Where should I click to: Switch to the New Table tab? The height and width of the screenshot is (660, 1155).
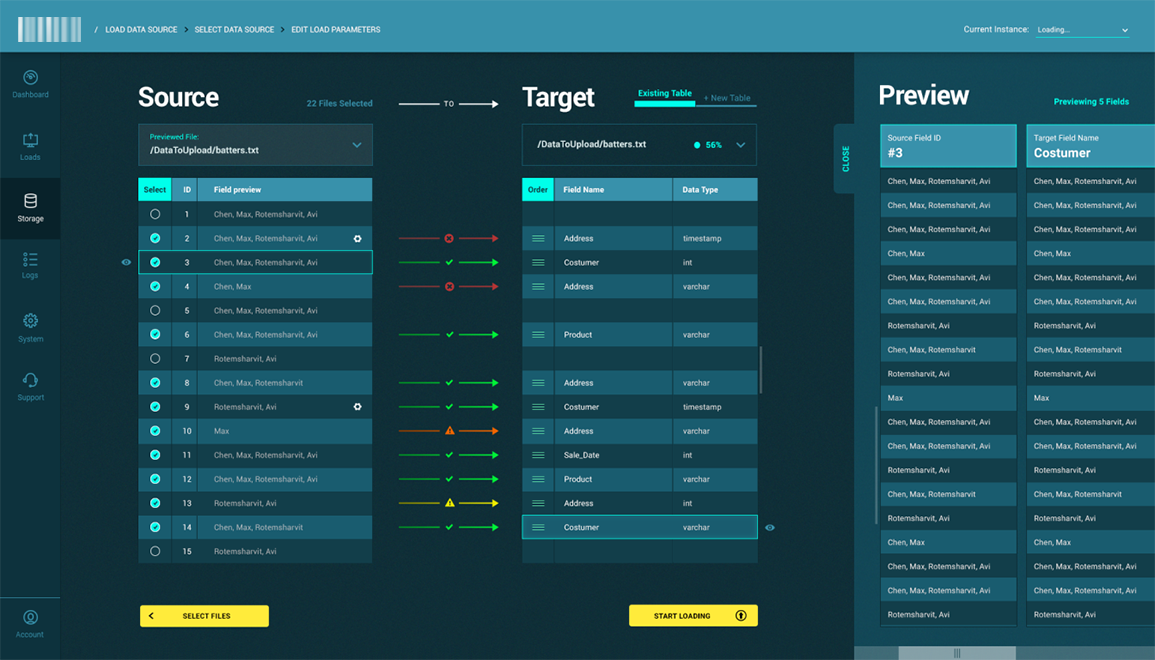click(x=726, y=98)
